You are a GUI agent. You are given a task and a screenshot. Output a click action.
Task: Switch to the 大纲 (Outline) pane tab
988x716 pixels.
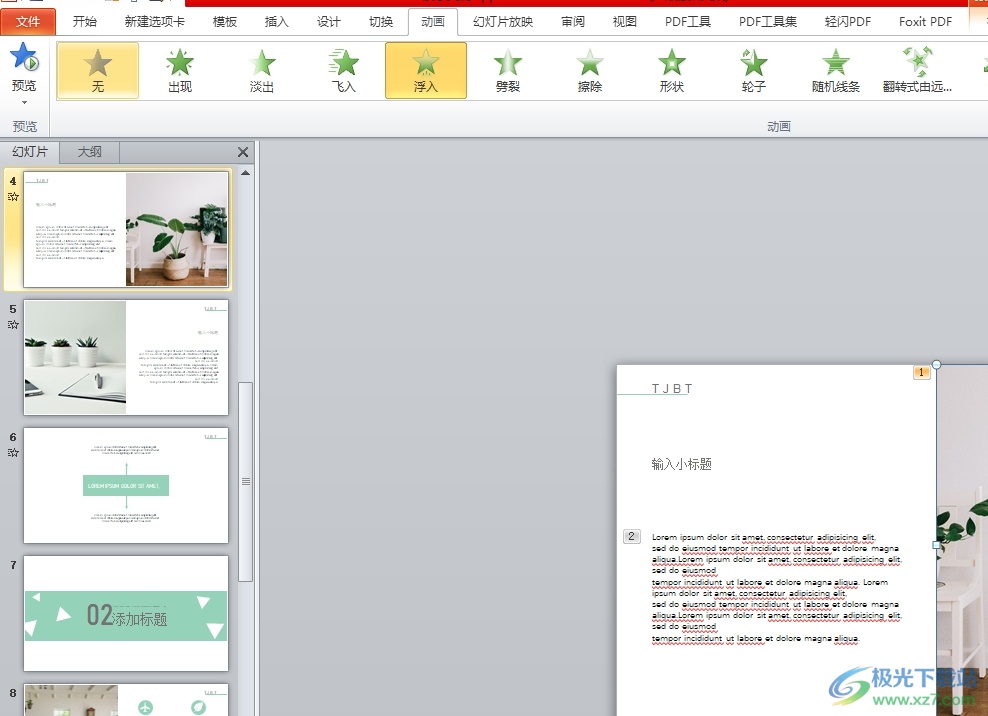(x=90, y=152)
